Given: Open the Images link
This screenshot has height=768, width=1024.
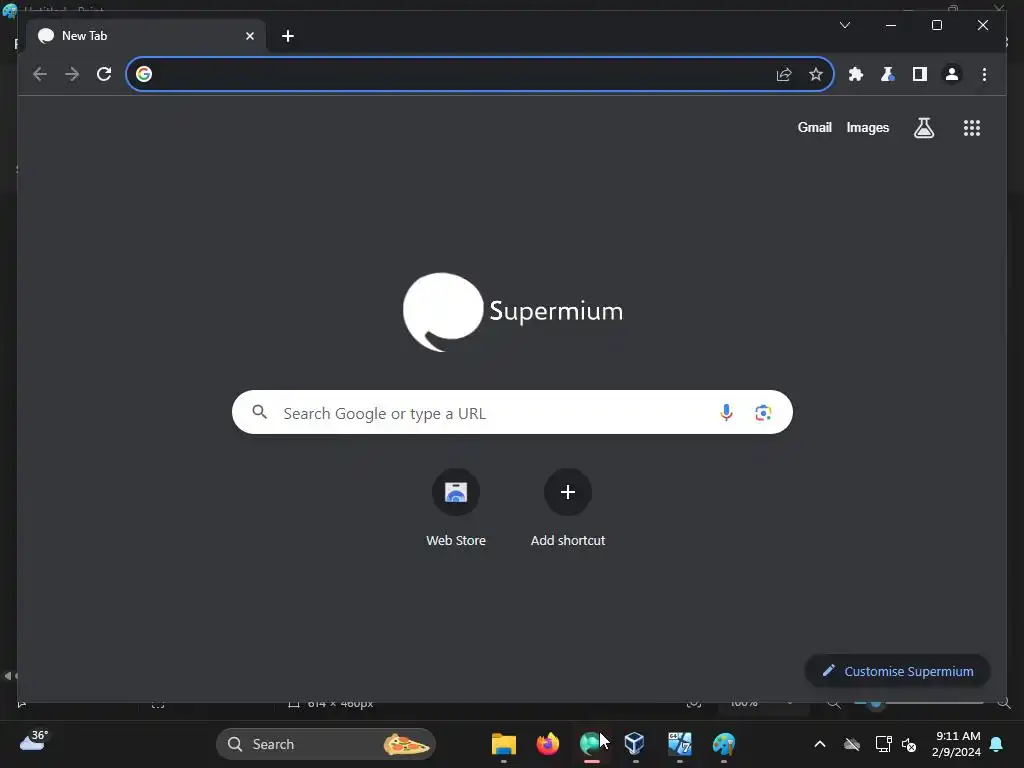Looking at the screenshot, I should coord(867,127).
